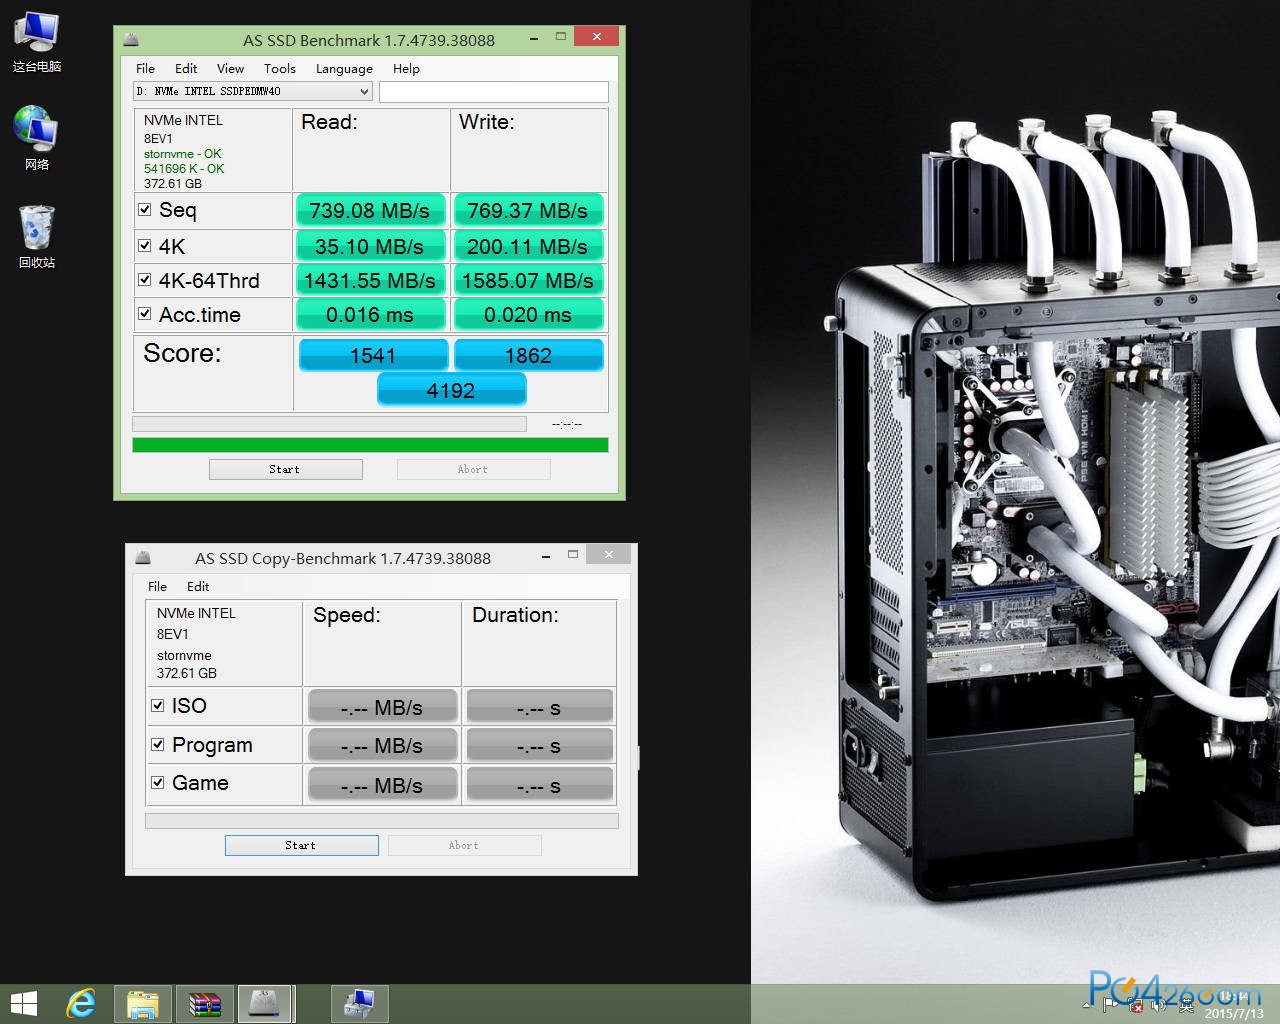Click the total score 4192
Image resolution: width=1280 pixels, height=1024 pixels.
coord(451,390)
